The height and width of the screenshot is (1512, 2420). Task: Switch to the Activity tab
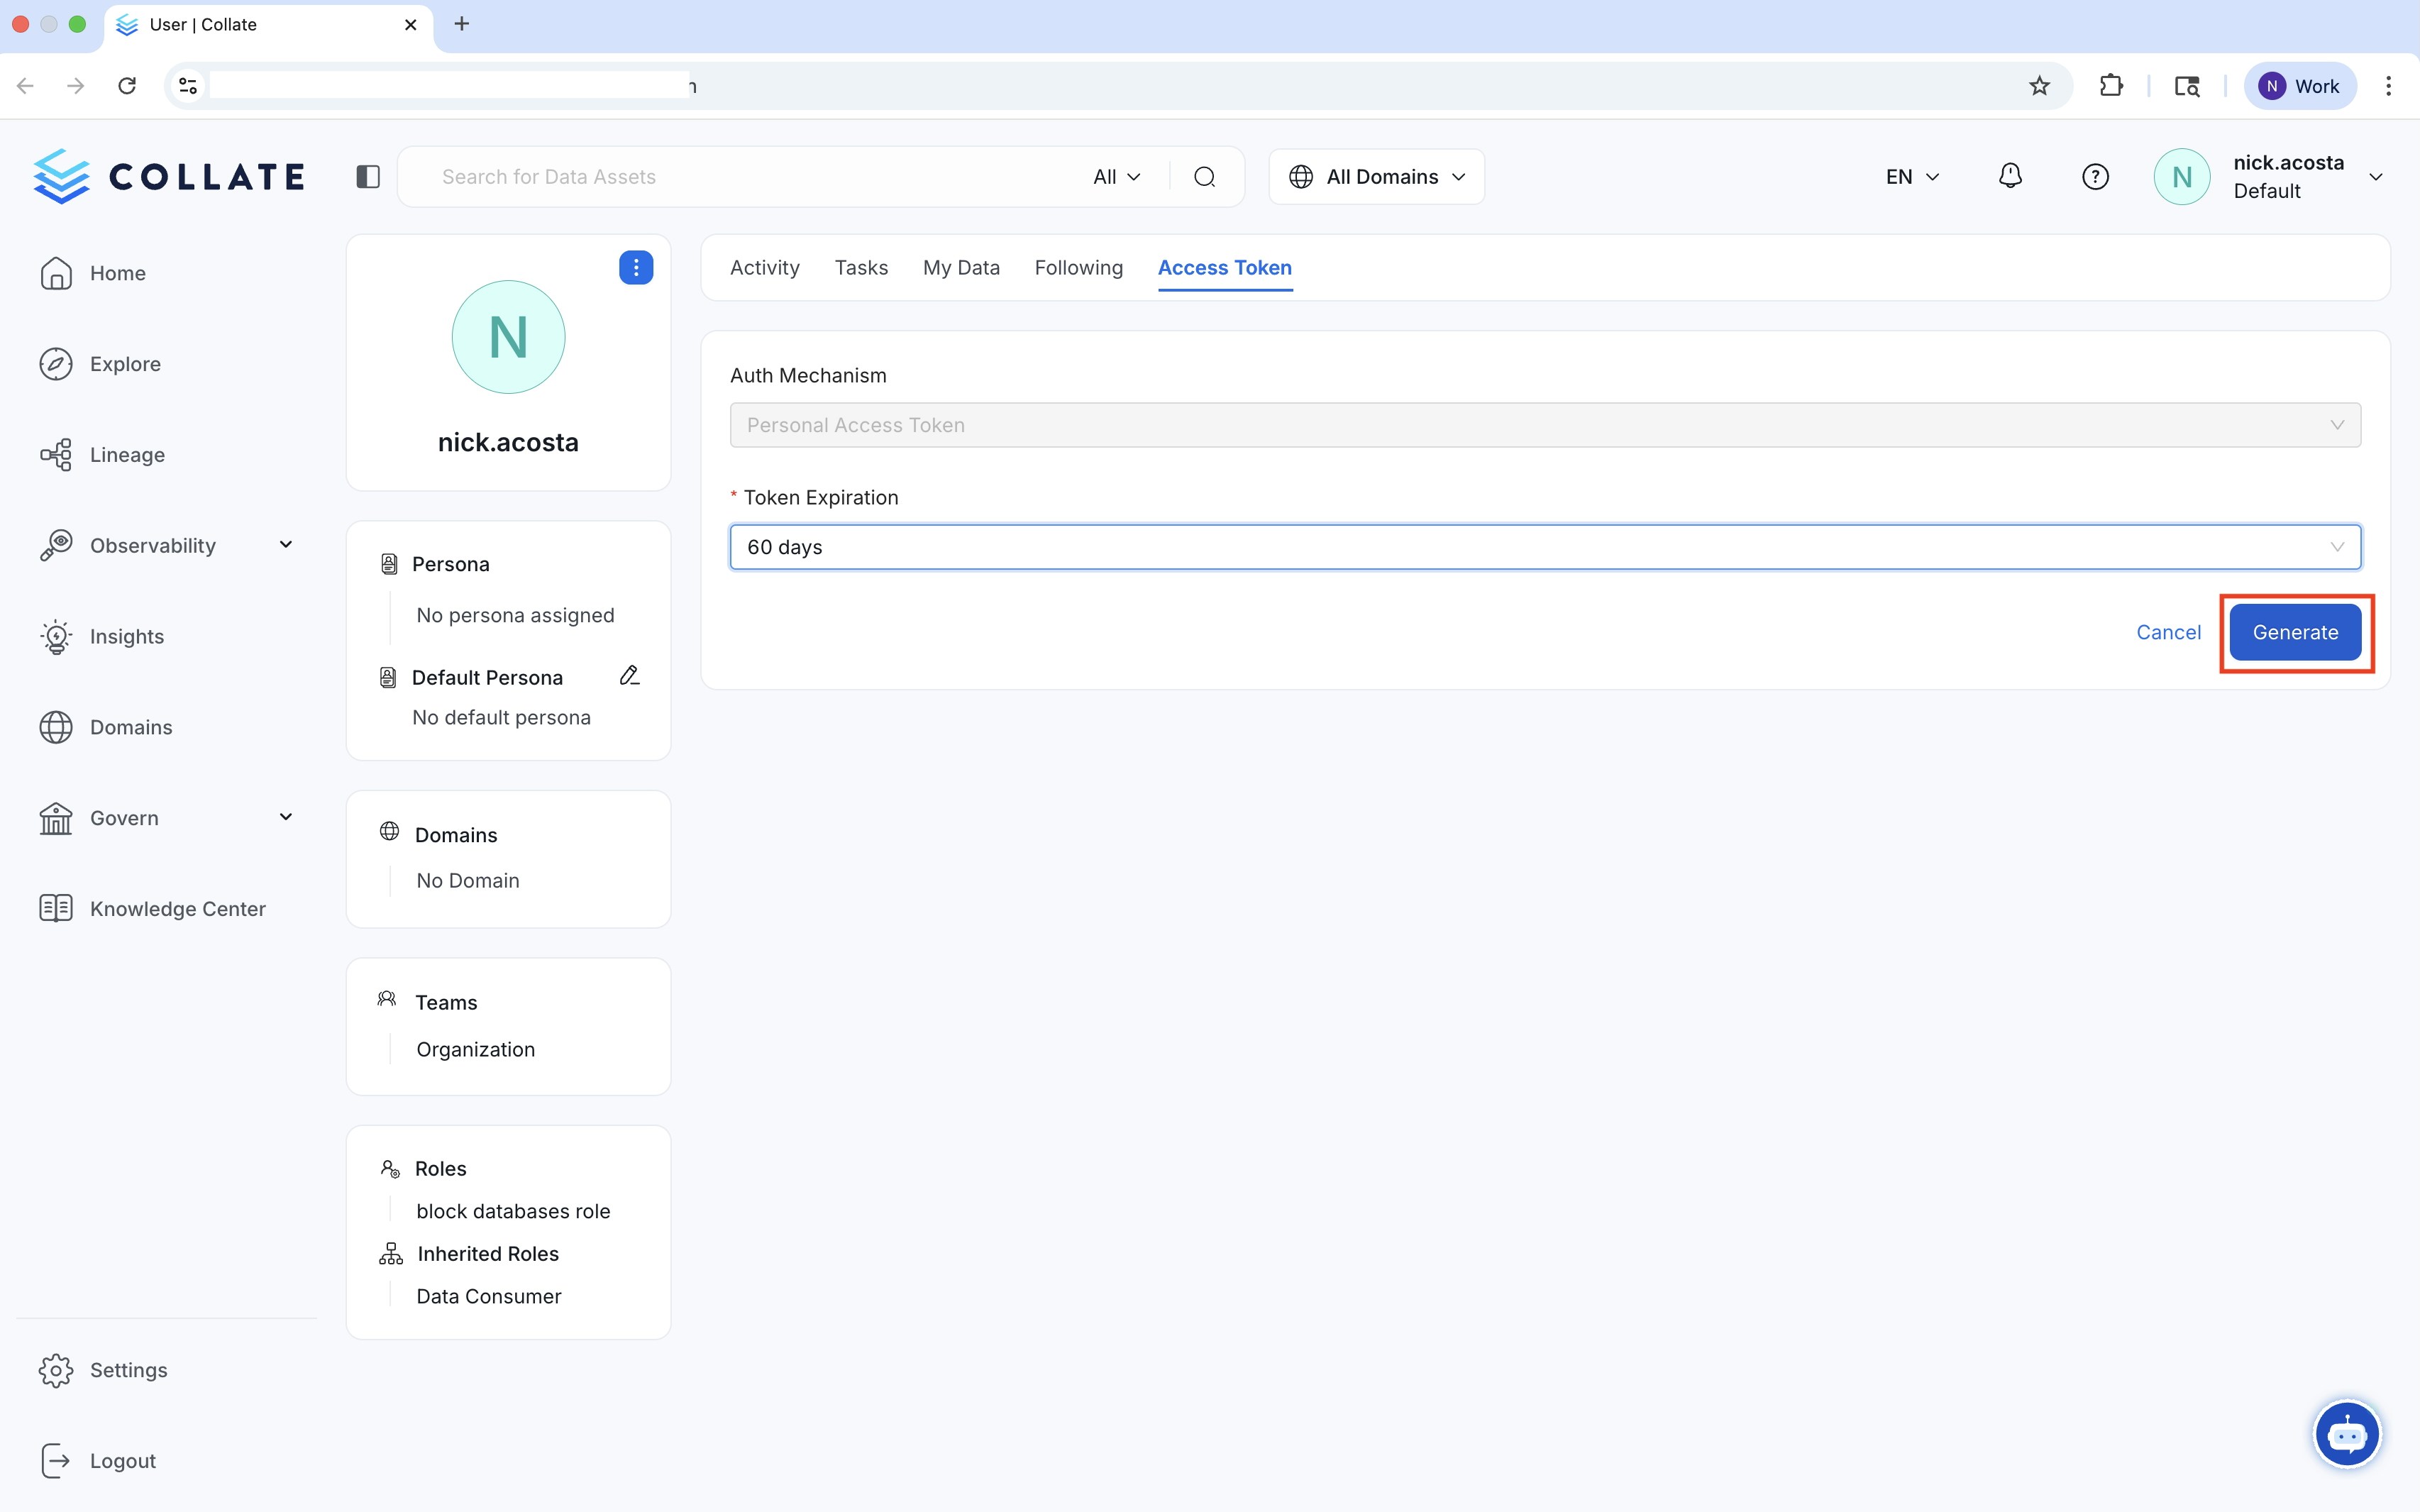click(x=764, y=268)
